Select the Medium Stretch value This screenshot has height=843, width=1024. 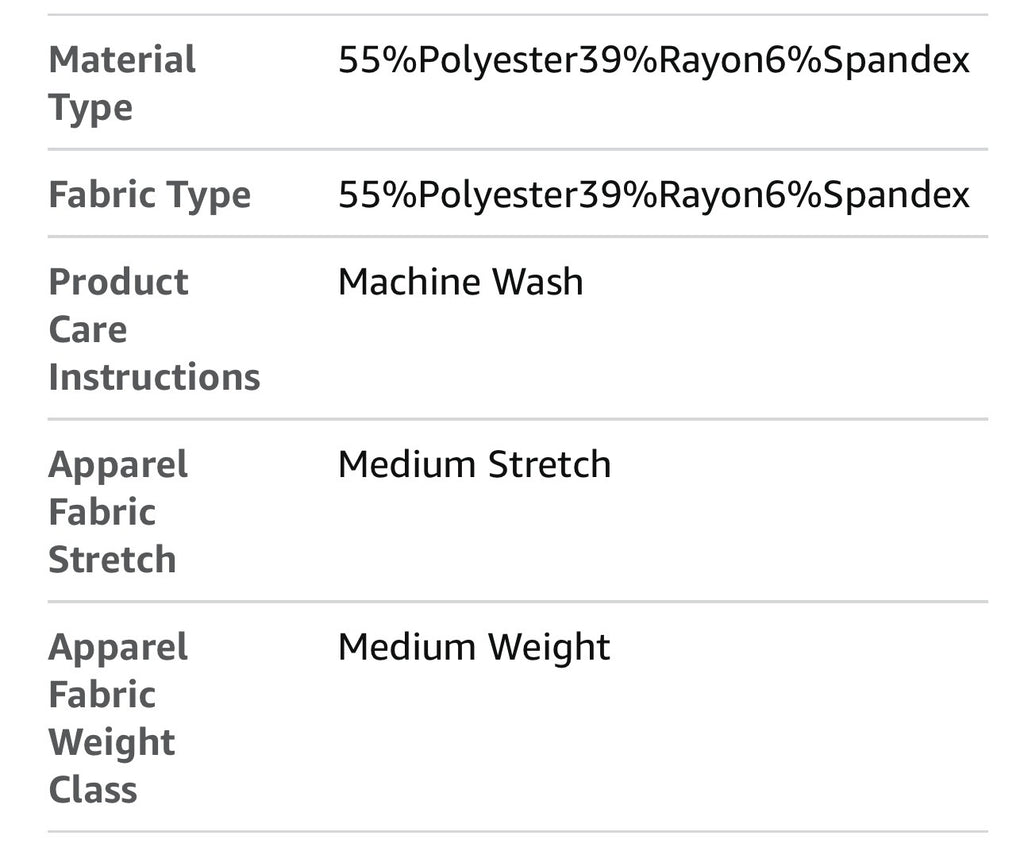click(475, 465)
